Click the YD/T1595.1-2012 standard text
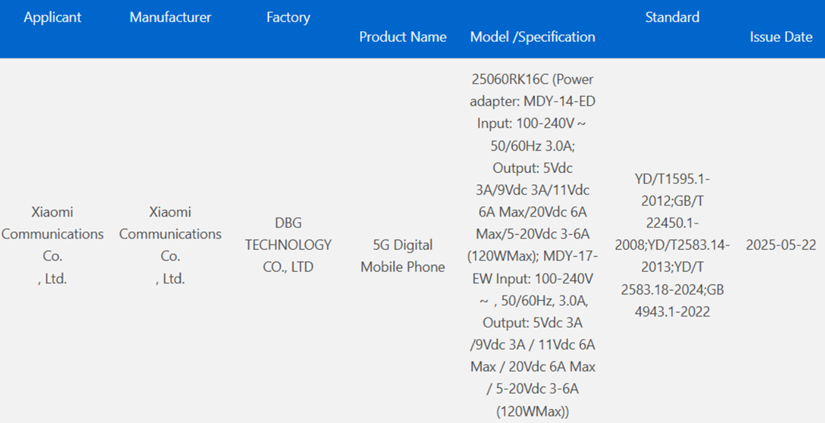The height and width of the screenshot is (423, 825). 672,179
